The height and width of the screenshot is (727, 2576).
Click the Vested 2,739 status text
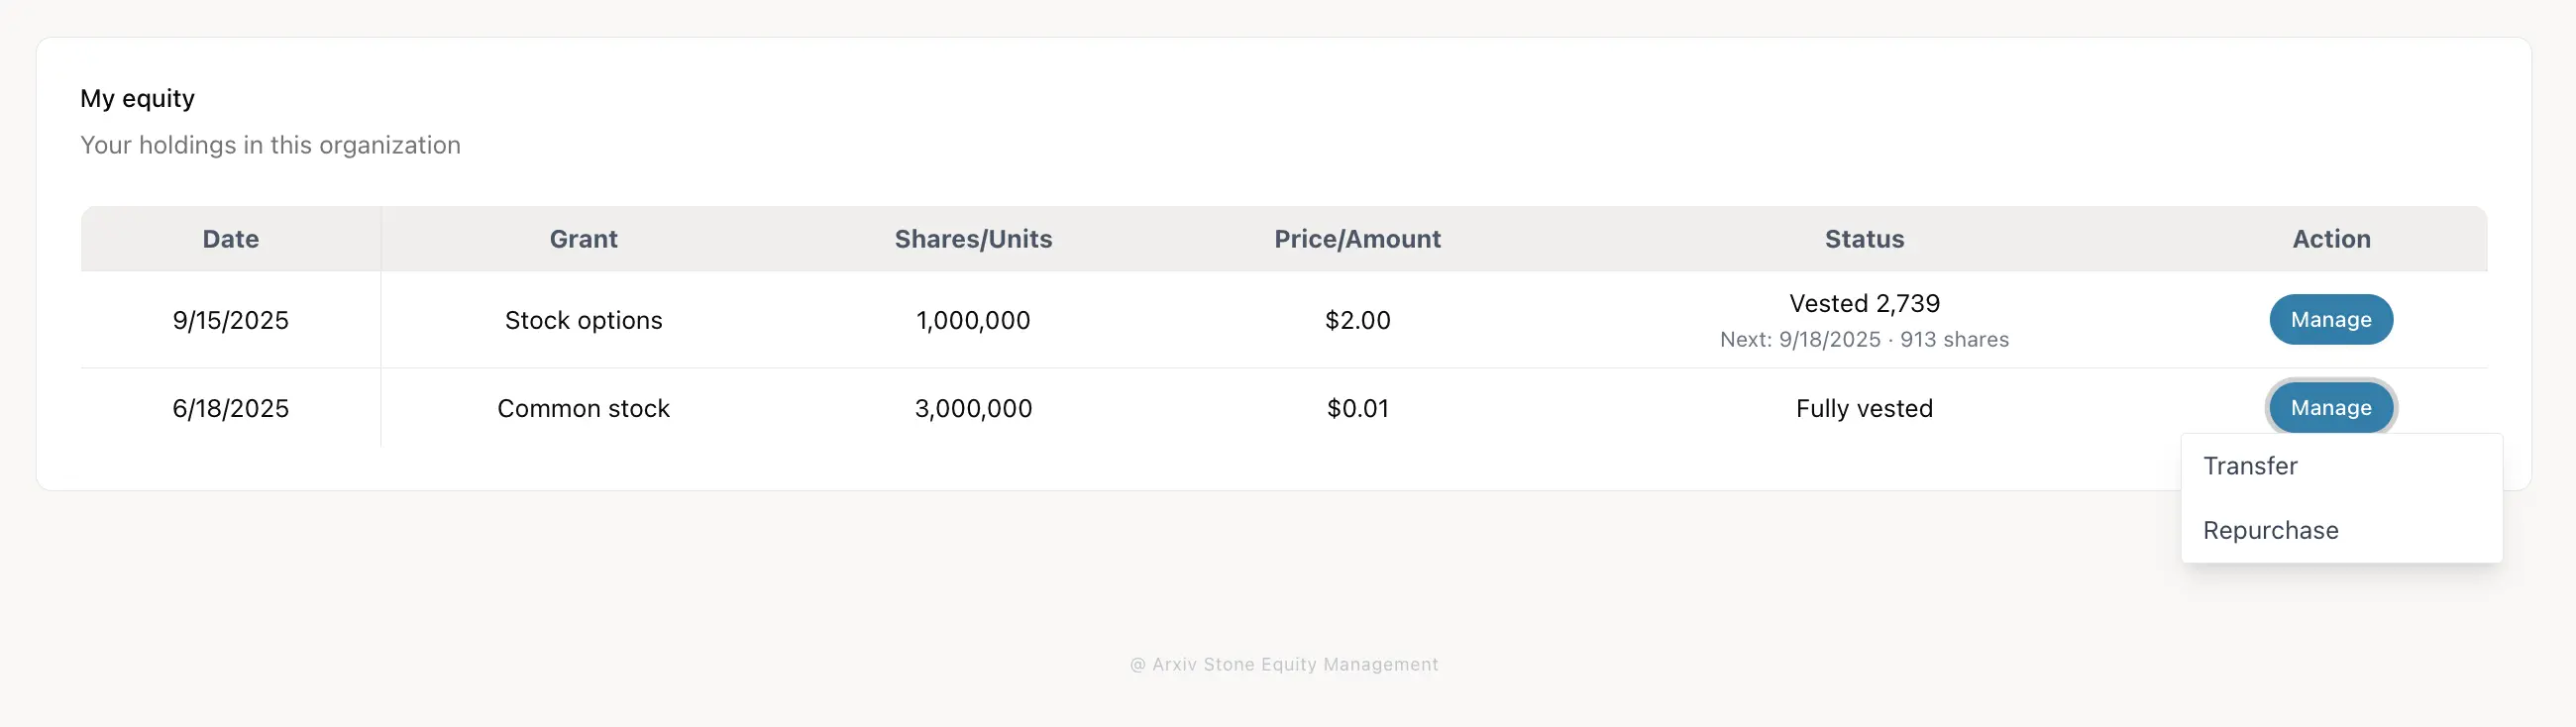pyautogui.click(x=1863, y=303)
